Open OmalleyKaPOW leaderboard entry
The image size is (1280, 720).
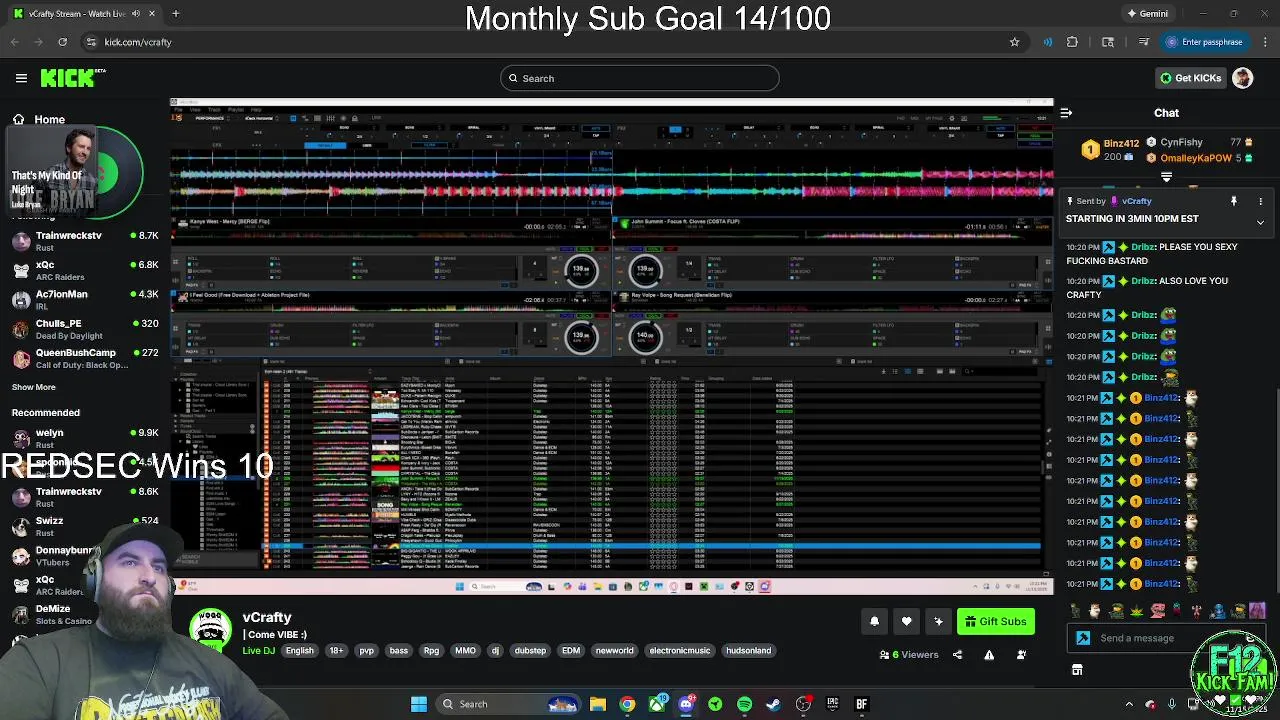click(1199, 158)
